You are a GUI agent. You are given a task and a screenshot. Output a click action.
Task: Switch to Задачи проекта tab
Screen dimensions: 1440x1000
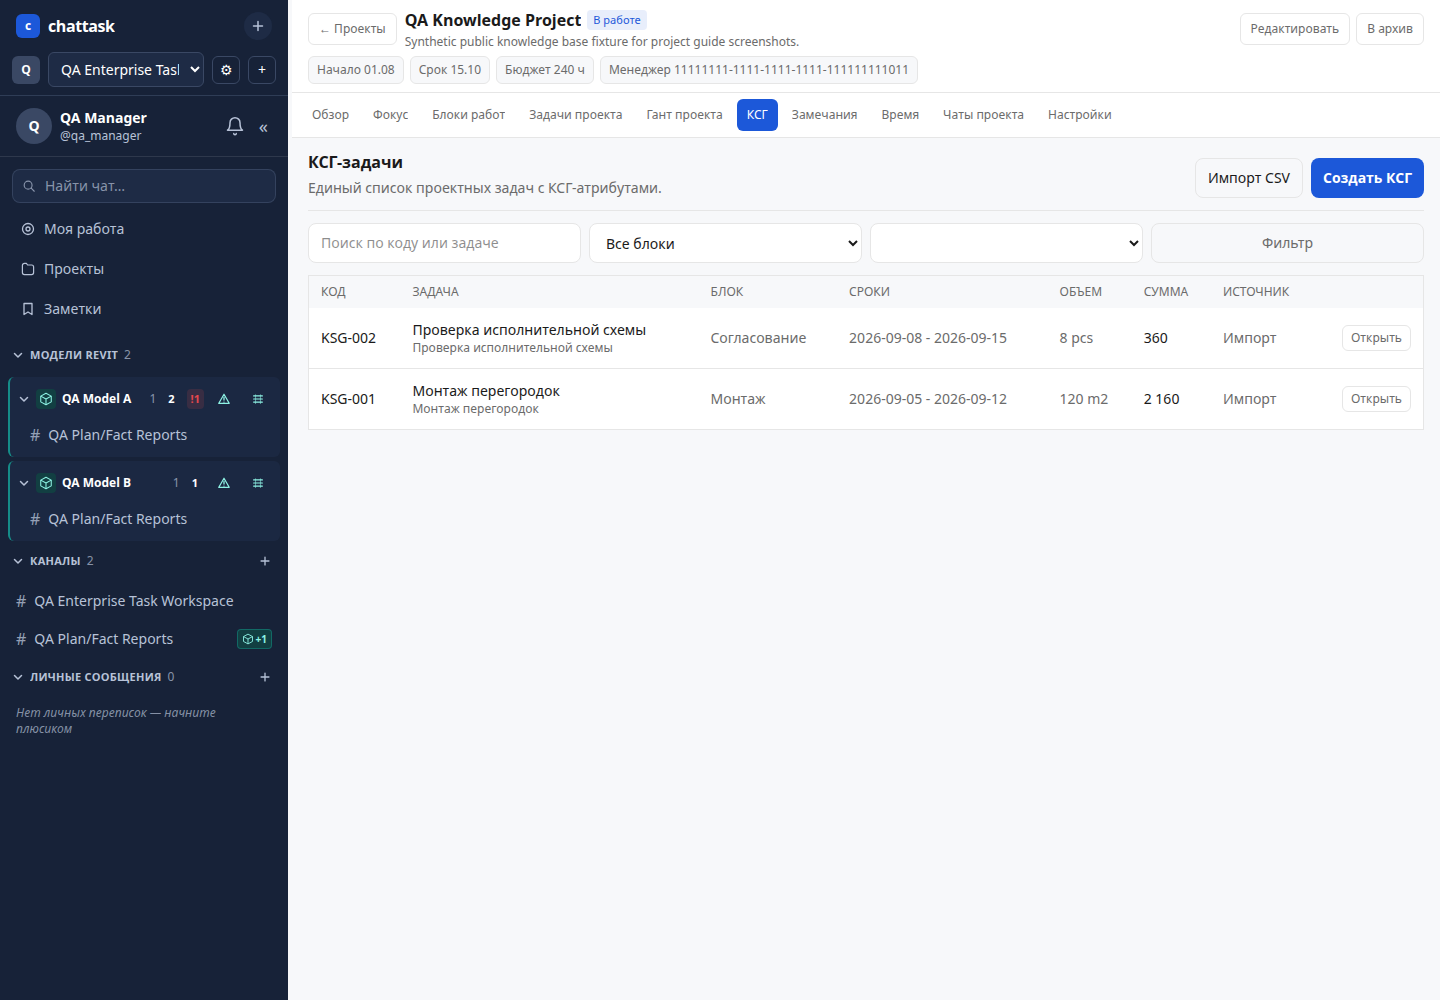tap(575, 115)
